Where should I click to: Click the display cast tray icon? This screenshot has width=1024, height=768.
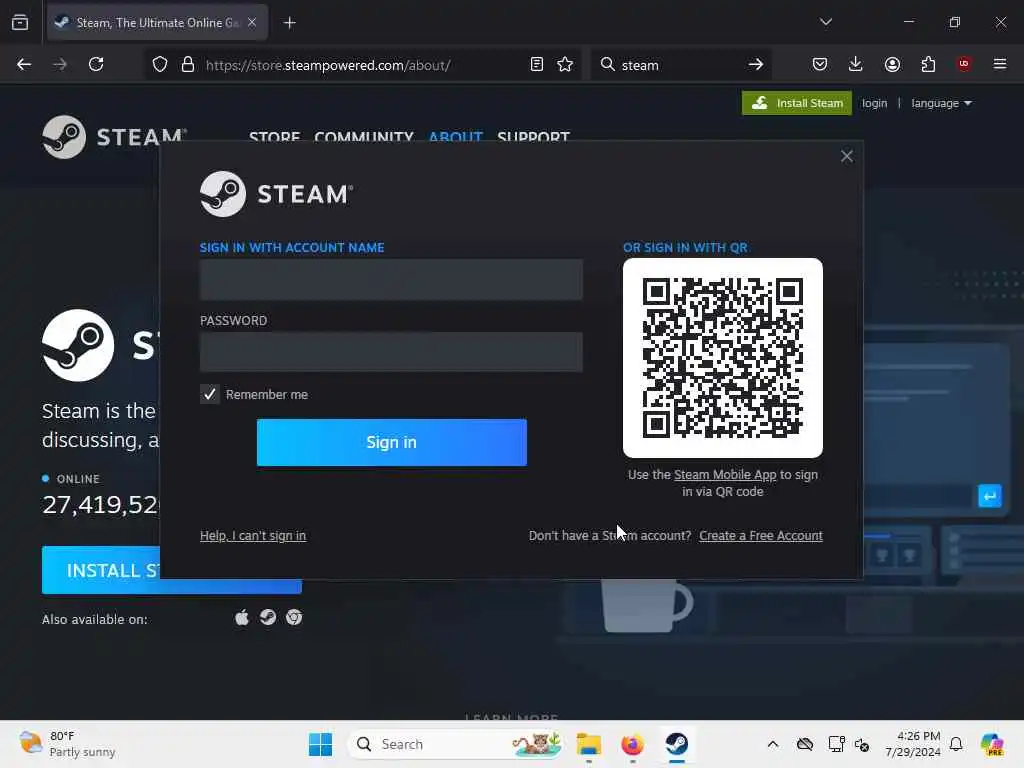coord(836,744)
